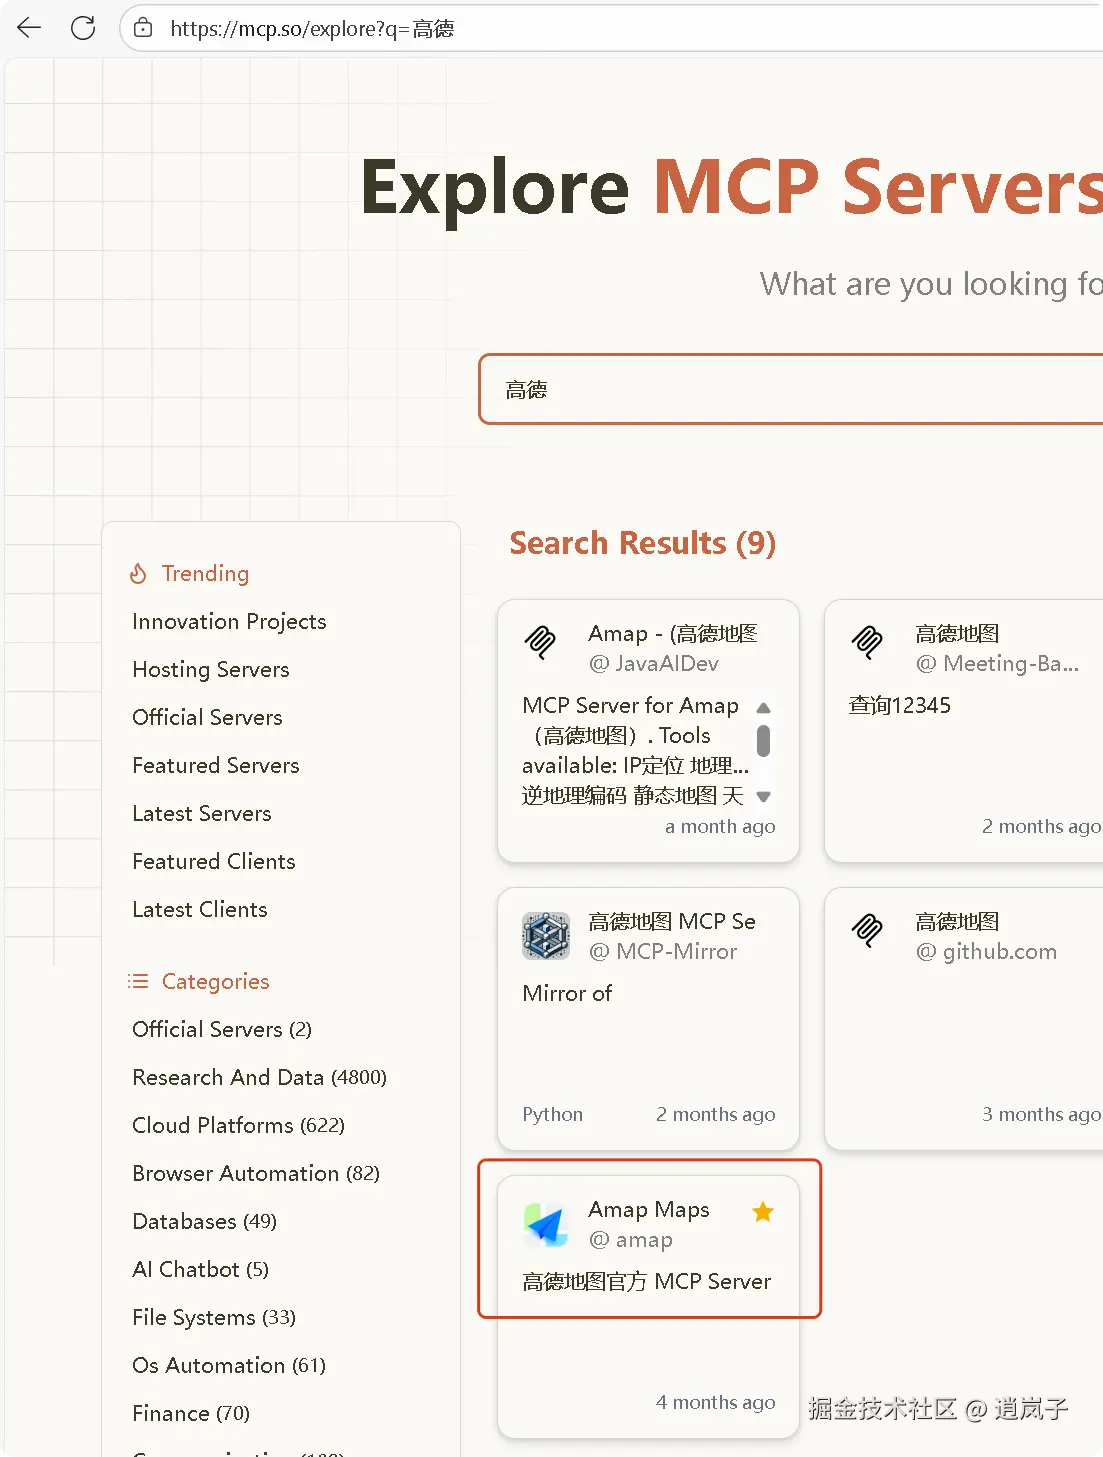Select Official Servers under Trending
The width and height of the screenshot is (1103, 1457).
coord(207,717)
